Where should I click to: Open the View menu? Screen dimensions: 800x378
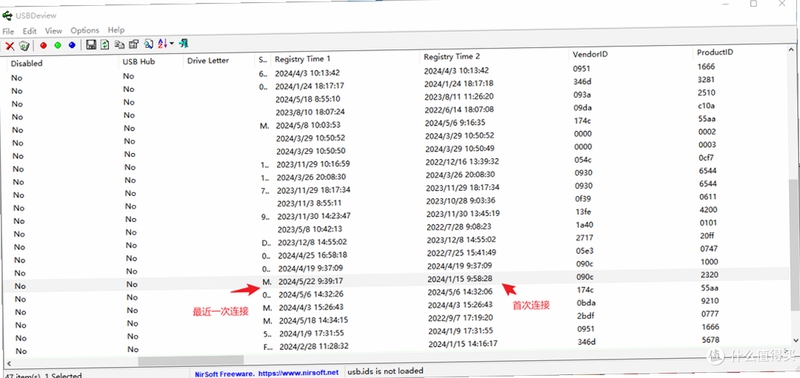tap(53, 31)
